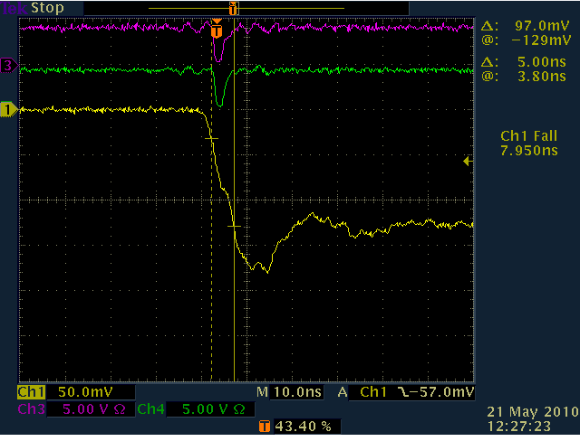Click the yellow trigger level arrow
The width and height of the screenshot is (580, 435).
[468, 161]
